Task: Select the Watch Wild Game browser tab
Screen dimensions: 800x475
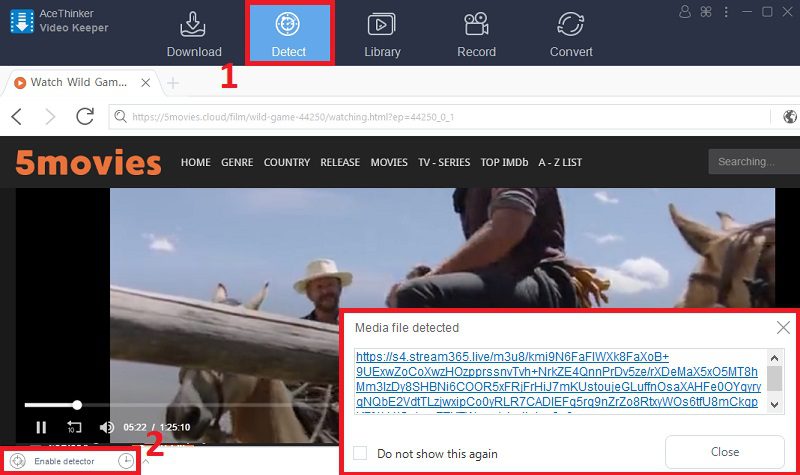Action: pyautogui.click(x=80, y=82)
